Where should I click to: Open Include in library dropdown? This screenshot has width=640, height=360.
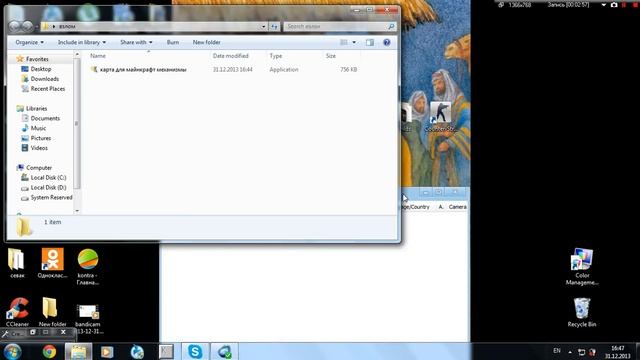(x=82, y=42)
